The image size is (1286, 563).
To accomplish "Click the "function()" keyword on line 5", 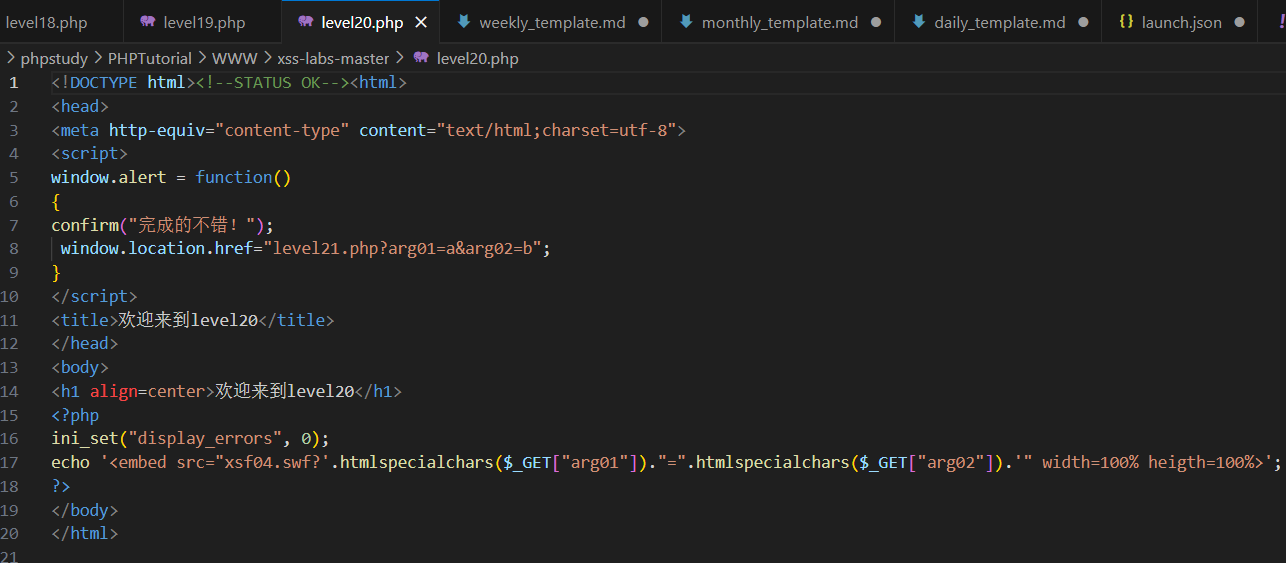I will pos(243,177).
